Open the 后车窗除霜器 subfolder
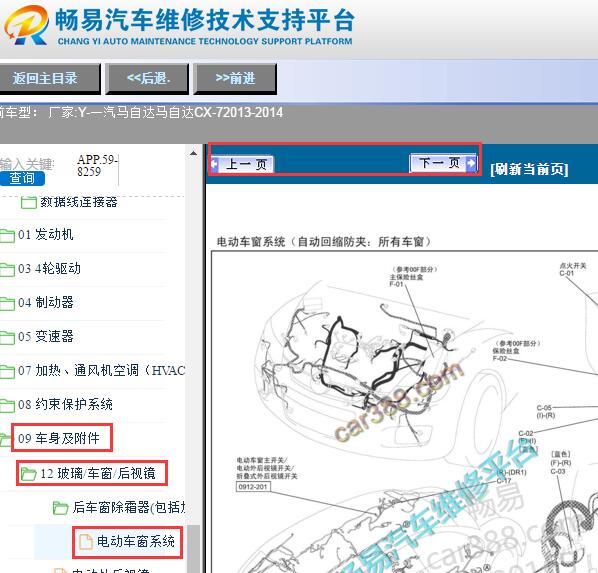The image size is (598, 573). pyautogui.click(x=129, y=507)
